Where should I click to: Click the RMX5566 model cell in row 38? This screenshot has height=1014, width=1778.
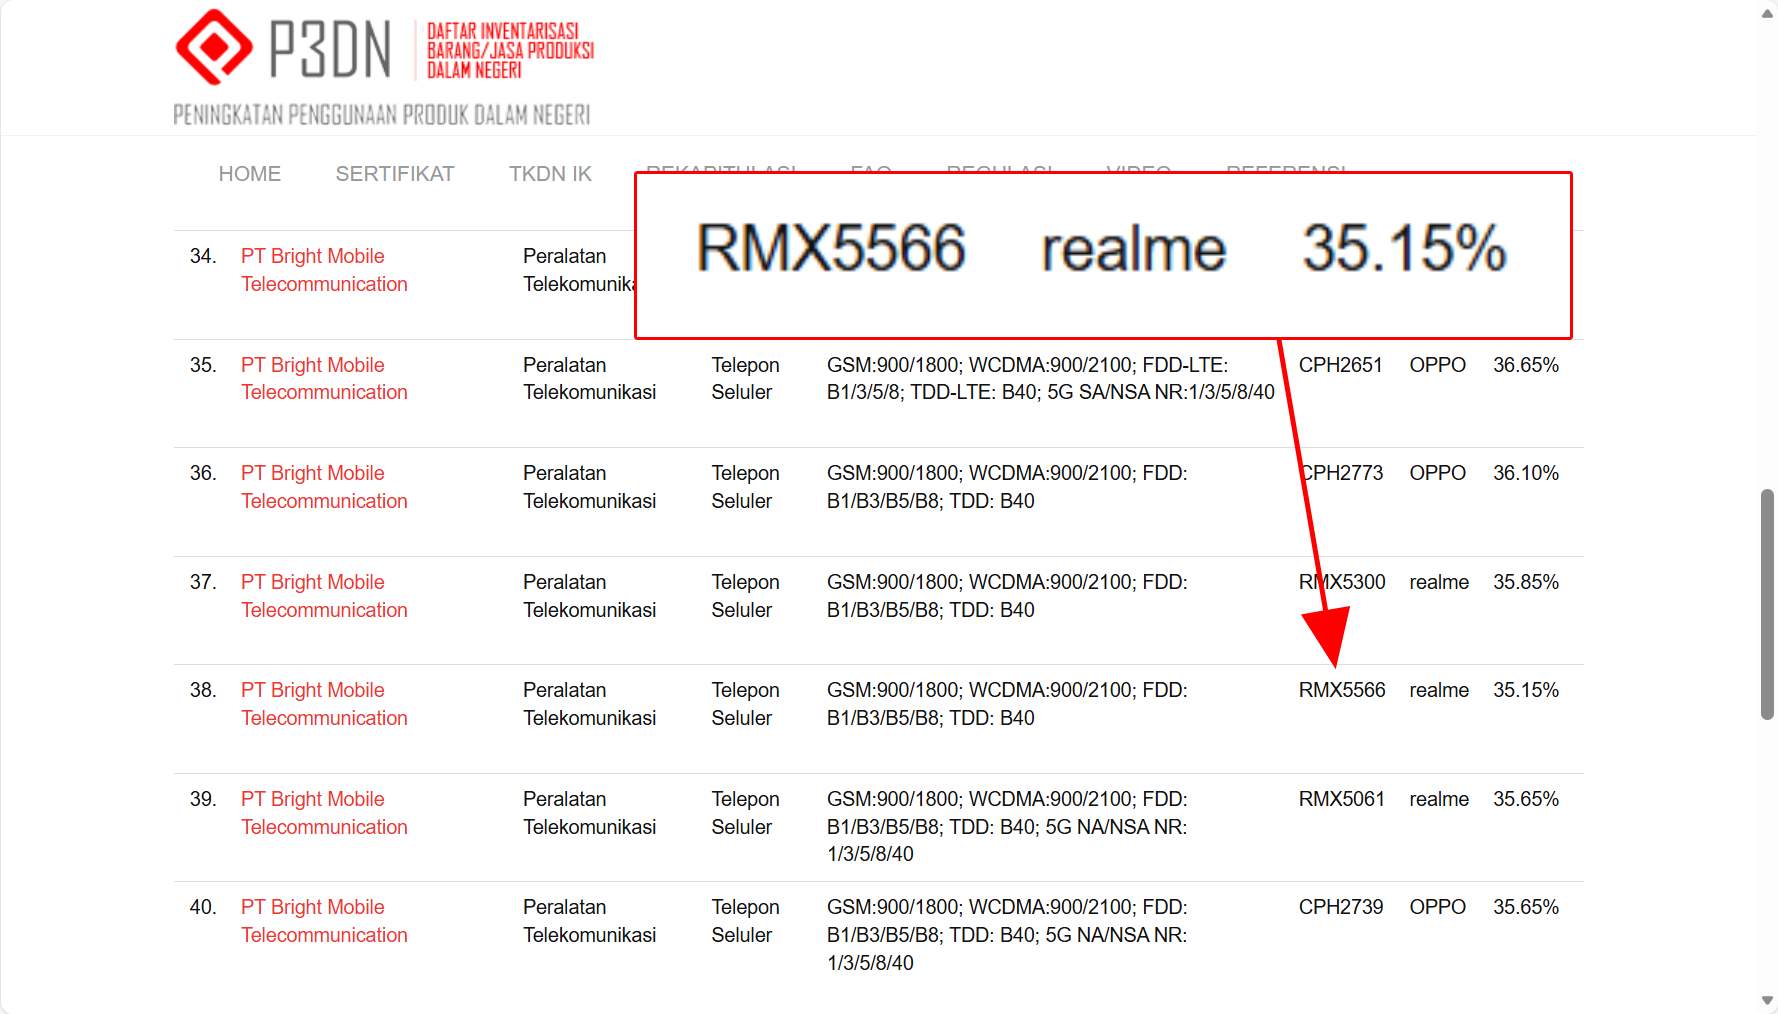pyautogui.click(x=1341, y=690)
